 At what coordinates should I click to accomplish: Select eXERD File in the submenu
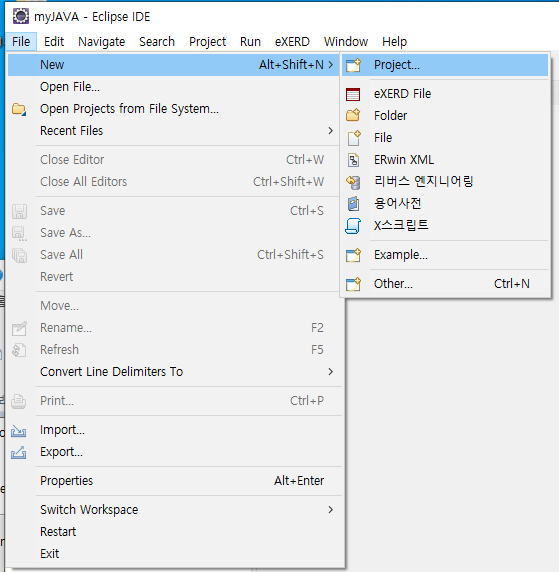click(445, 94)
